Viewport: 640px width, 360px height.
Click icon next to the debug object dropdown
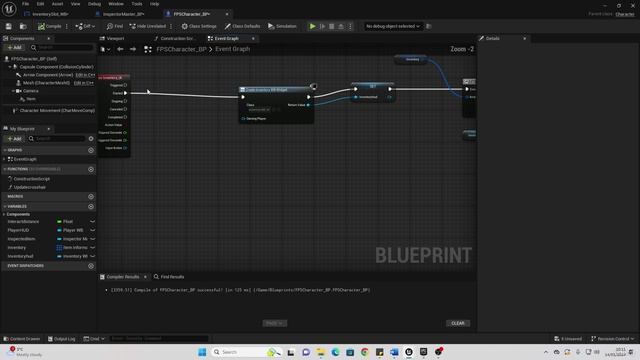pos(429,26)
